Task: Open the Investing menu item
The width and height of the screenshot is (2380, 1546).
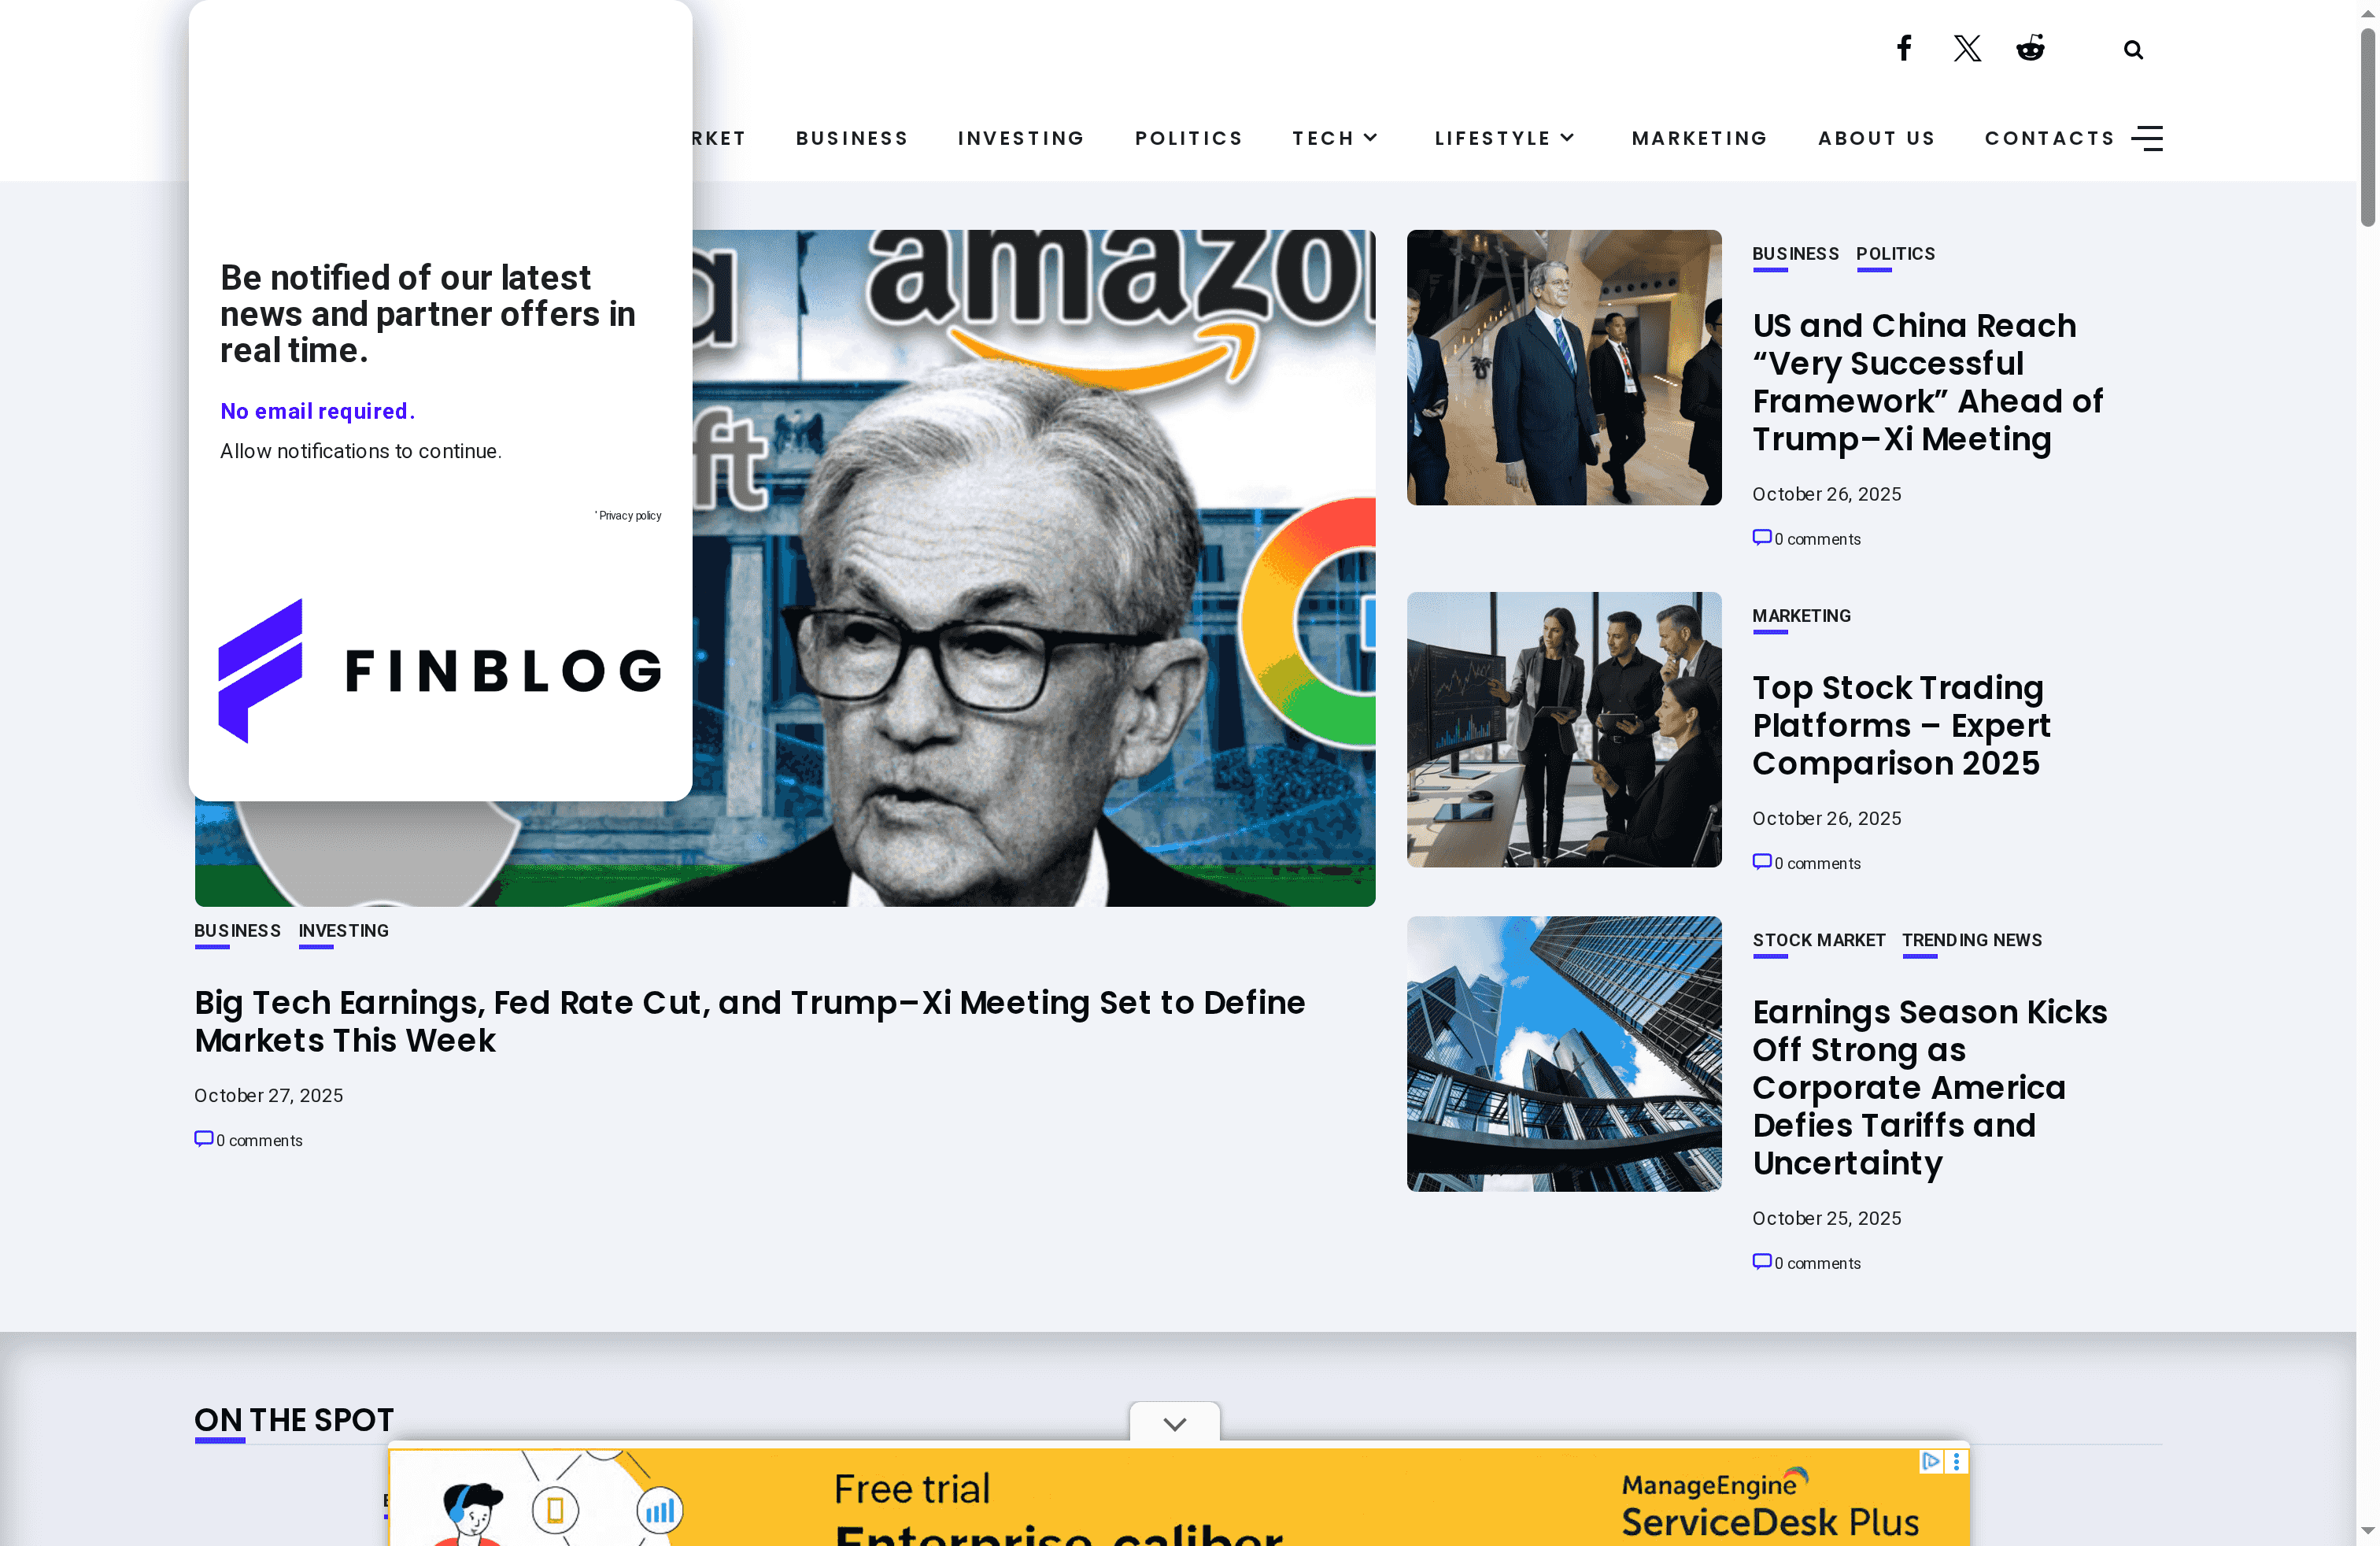Action: 1021,138
